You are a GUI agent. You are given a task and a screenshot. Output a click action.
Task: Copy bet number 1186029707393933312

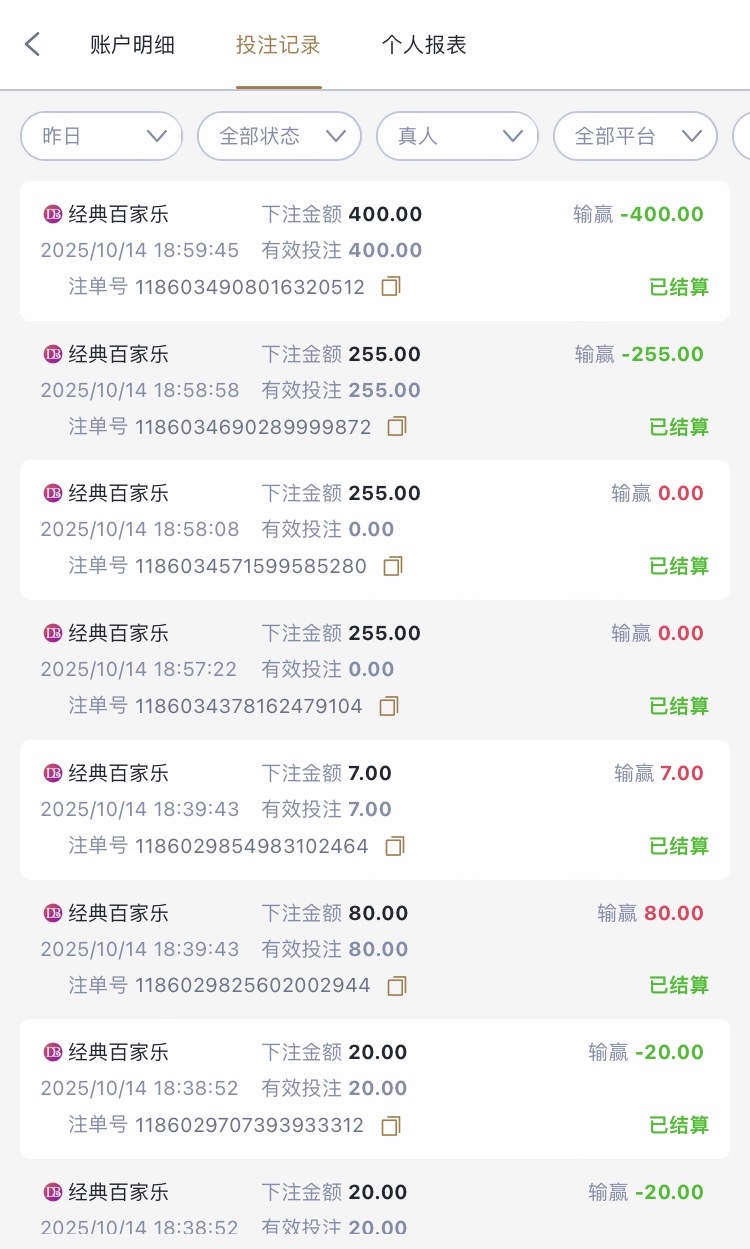(x=391, y=1125)
